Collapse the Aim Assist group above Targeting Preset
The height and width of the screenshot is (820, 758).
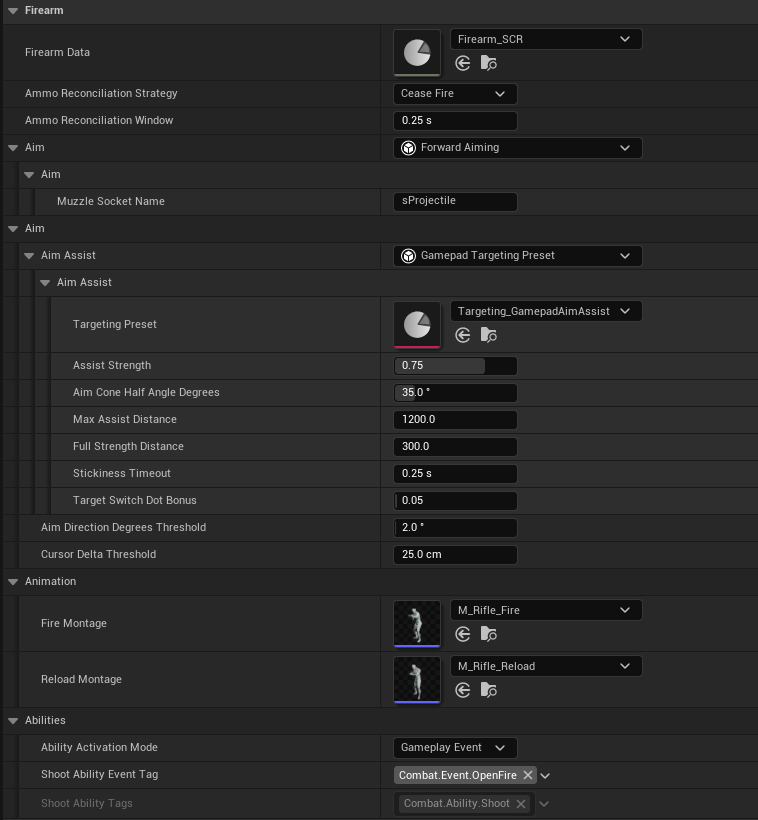45,283
